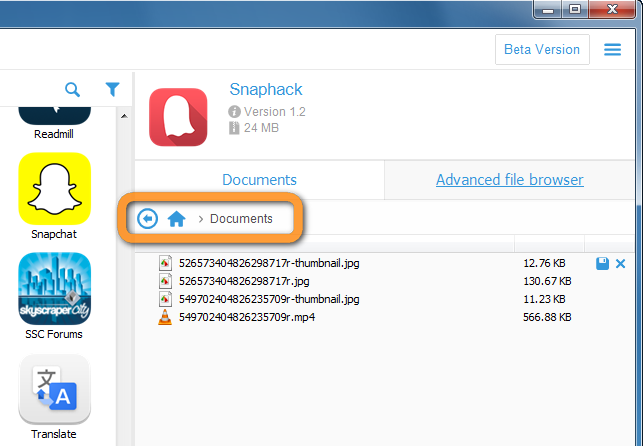Screen dimensions: 643x446
Task: Click the app list scrollbar up arrow
Action: pos(124,116)
